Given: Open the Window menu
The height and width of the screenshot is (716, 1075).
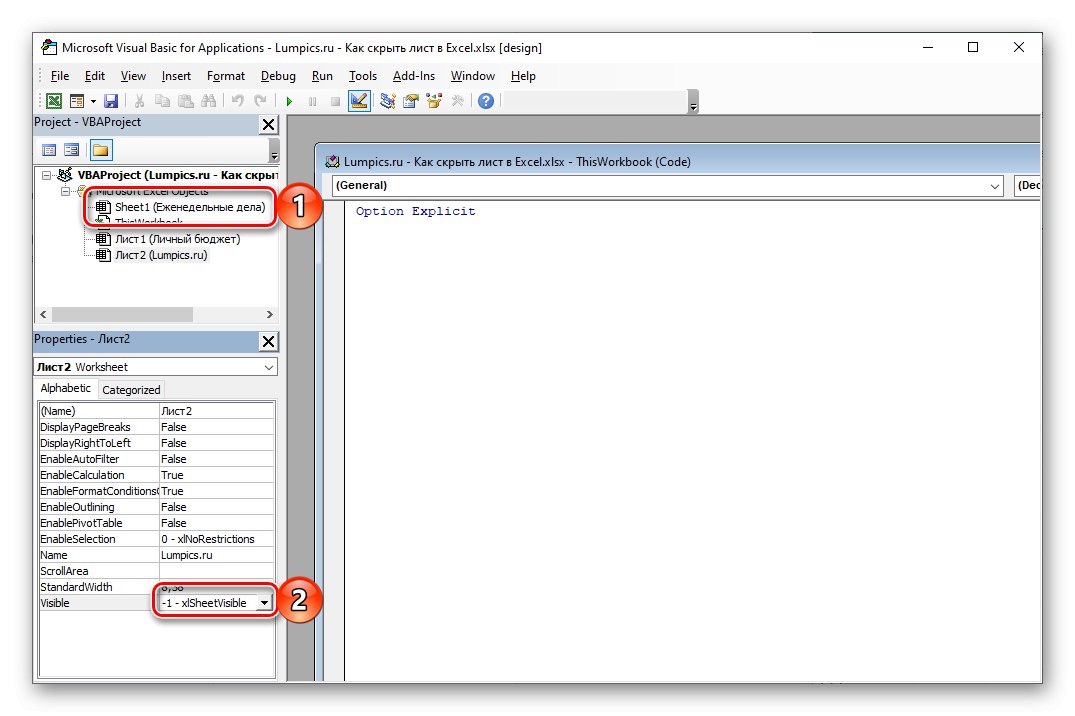Looking at the screenshot, I should click(x=472, y=76).
